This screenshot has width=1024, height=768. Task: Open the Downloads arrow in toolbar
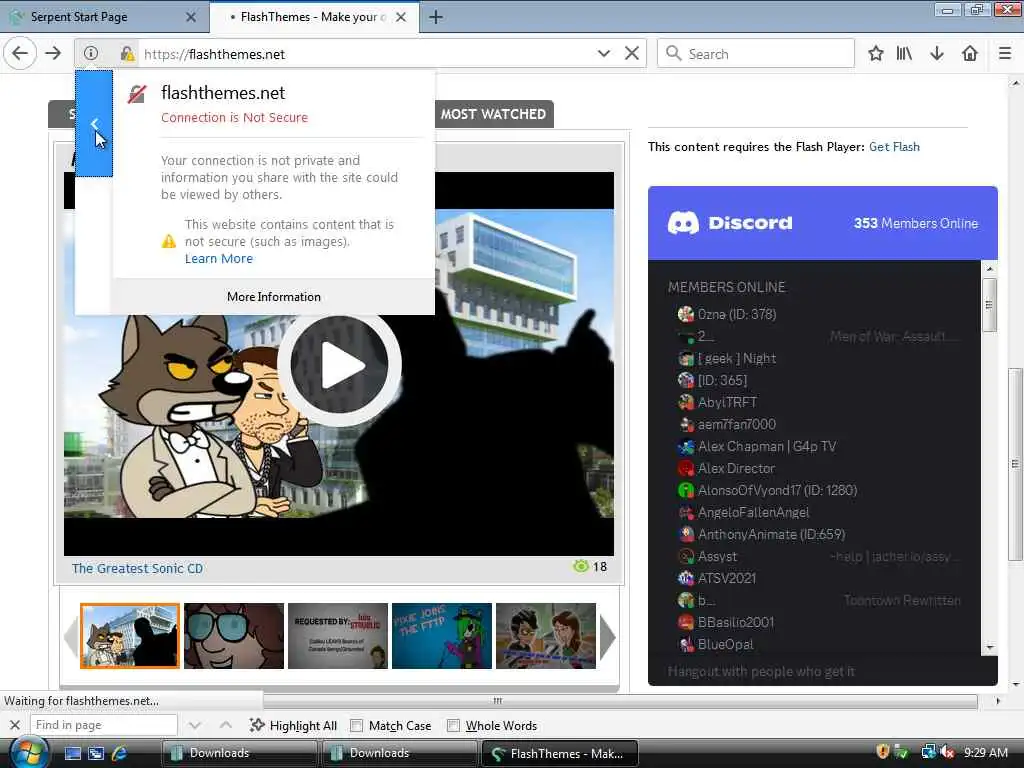click(936, 54)
